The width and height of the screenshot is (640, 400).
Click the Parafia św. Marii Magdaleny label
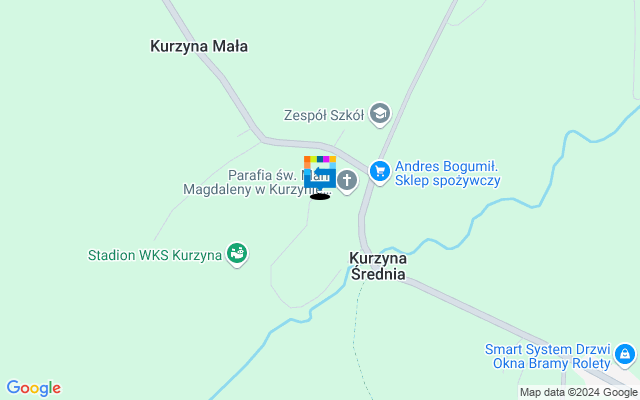pyautogui.click(x=257, y=182)
